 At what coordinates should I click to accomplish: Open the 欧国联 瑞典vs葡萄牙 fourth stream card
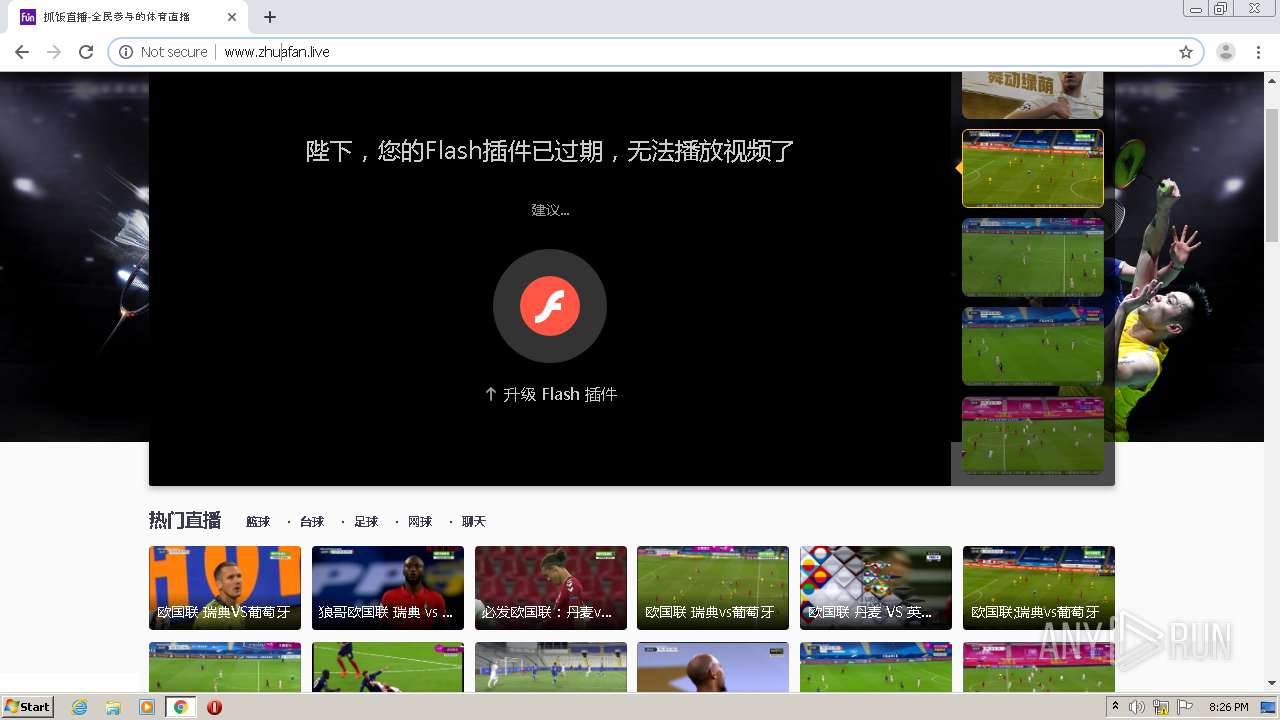(x=713, y=588)
